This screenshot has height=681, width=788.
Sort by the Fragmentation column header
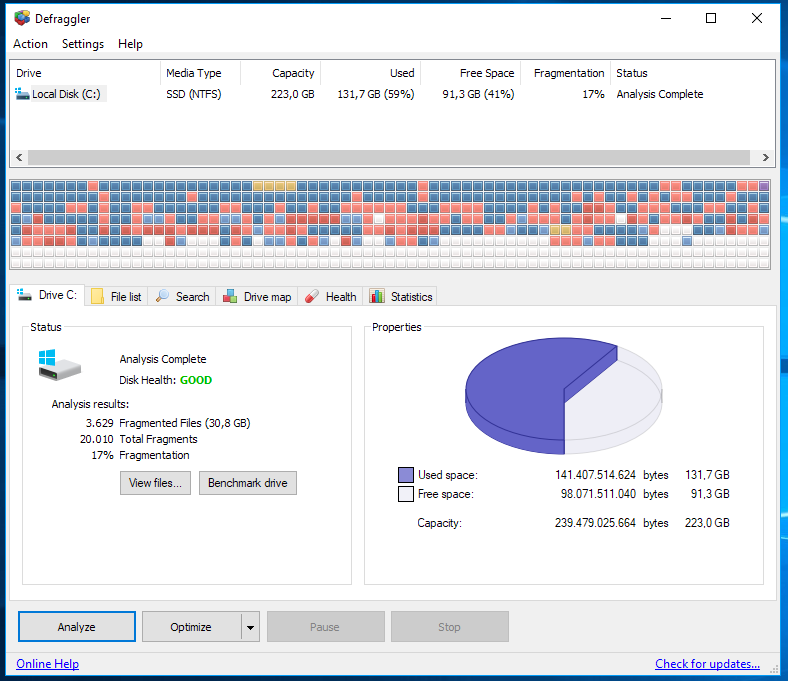tap(566, 73)
